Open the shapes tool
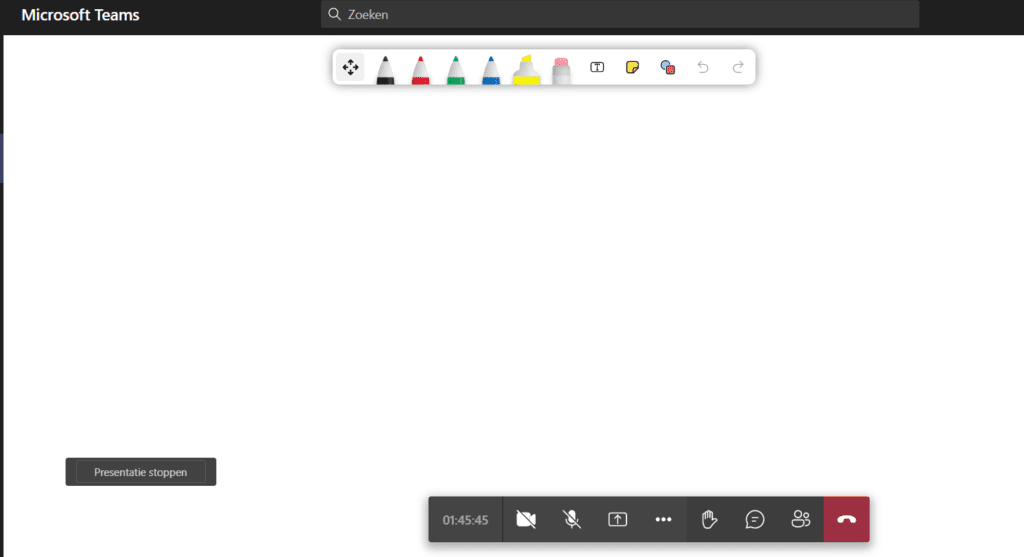 667,67
